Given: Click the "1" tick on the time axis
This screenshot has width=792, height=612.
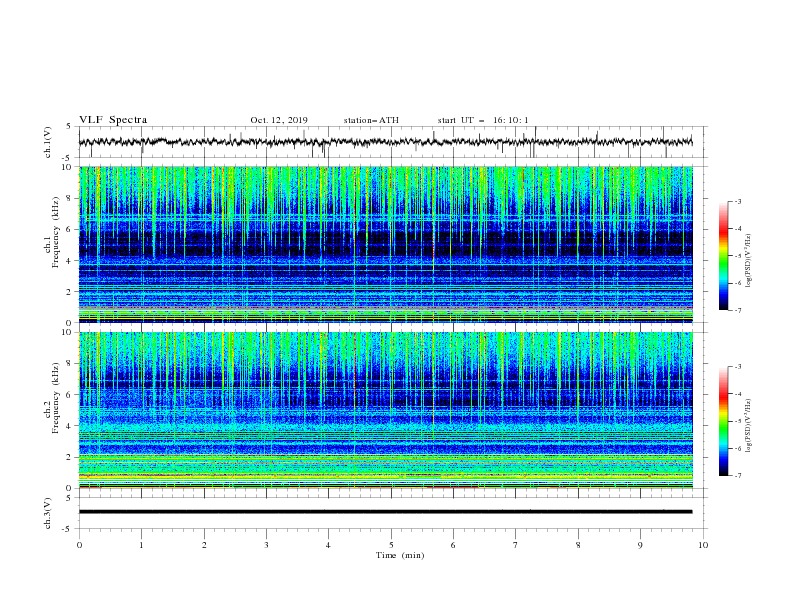Looking at the screenshot, I should [x=141, y=545].
